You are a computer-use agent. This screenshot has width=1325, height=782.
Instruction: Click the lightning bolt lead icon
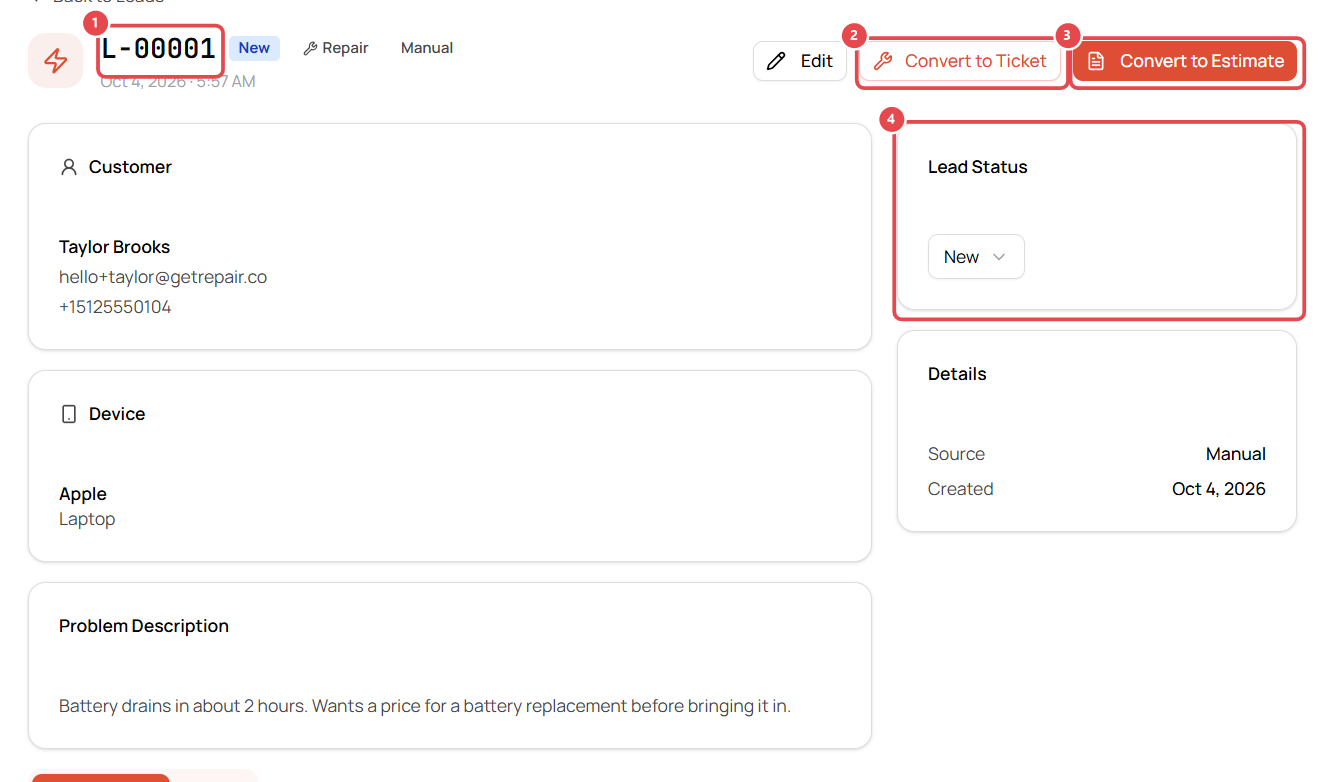coord(56,61)
